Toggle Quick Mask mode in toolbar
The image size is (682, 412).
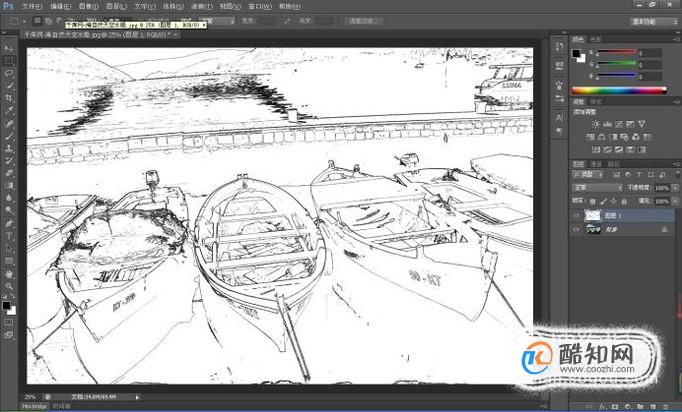(x=9, y=322)
